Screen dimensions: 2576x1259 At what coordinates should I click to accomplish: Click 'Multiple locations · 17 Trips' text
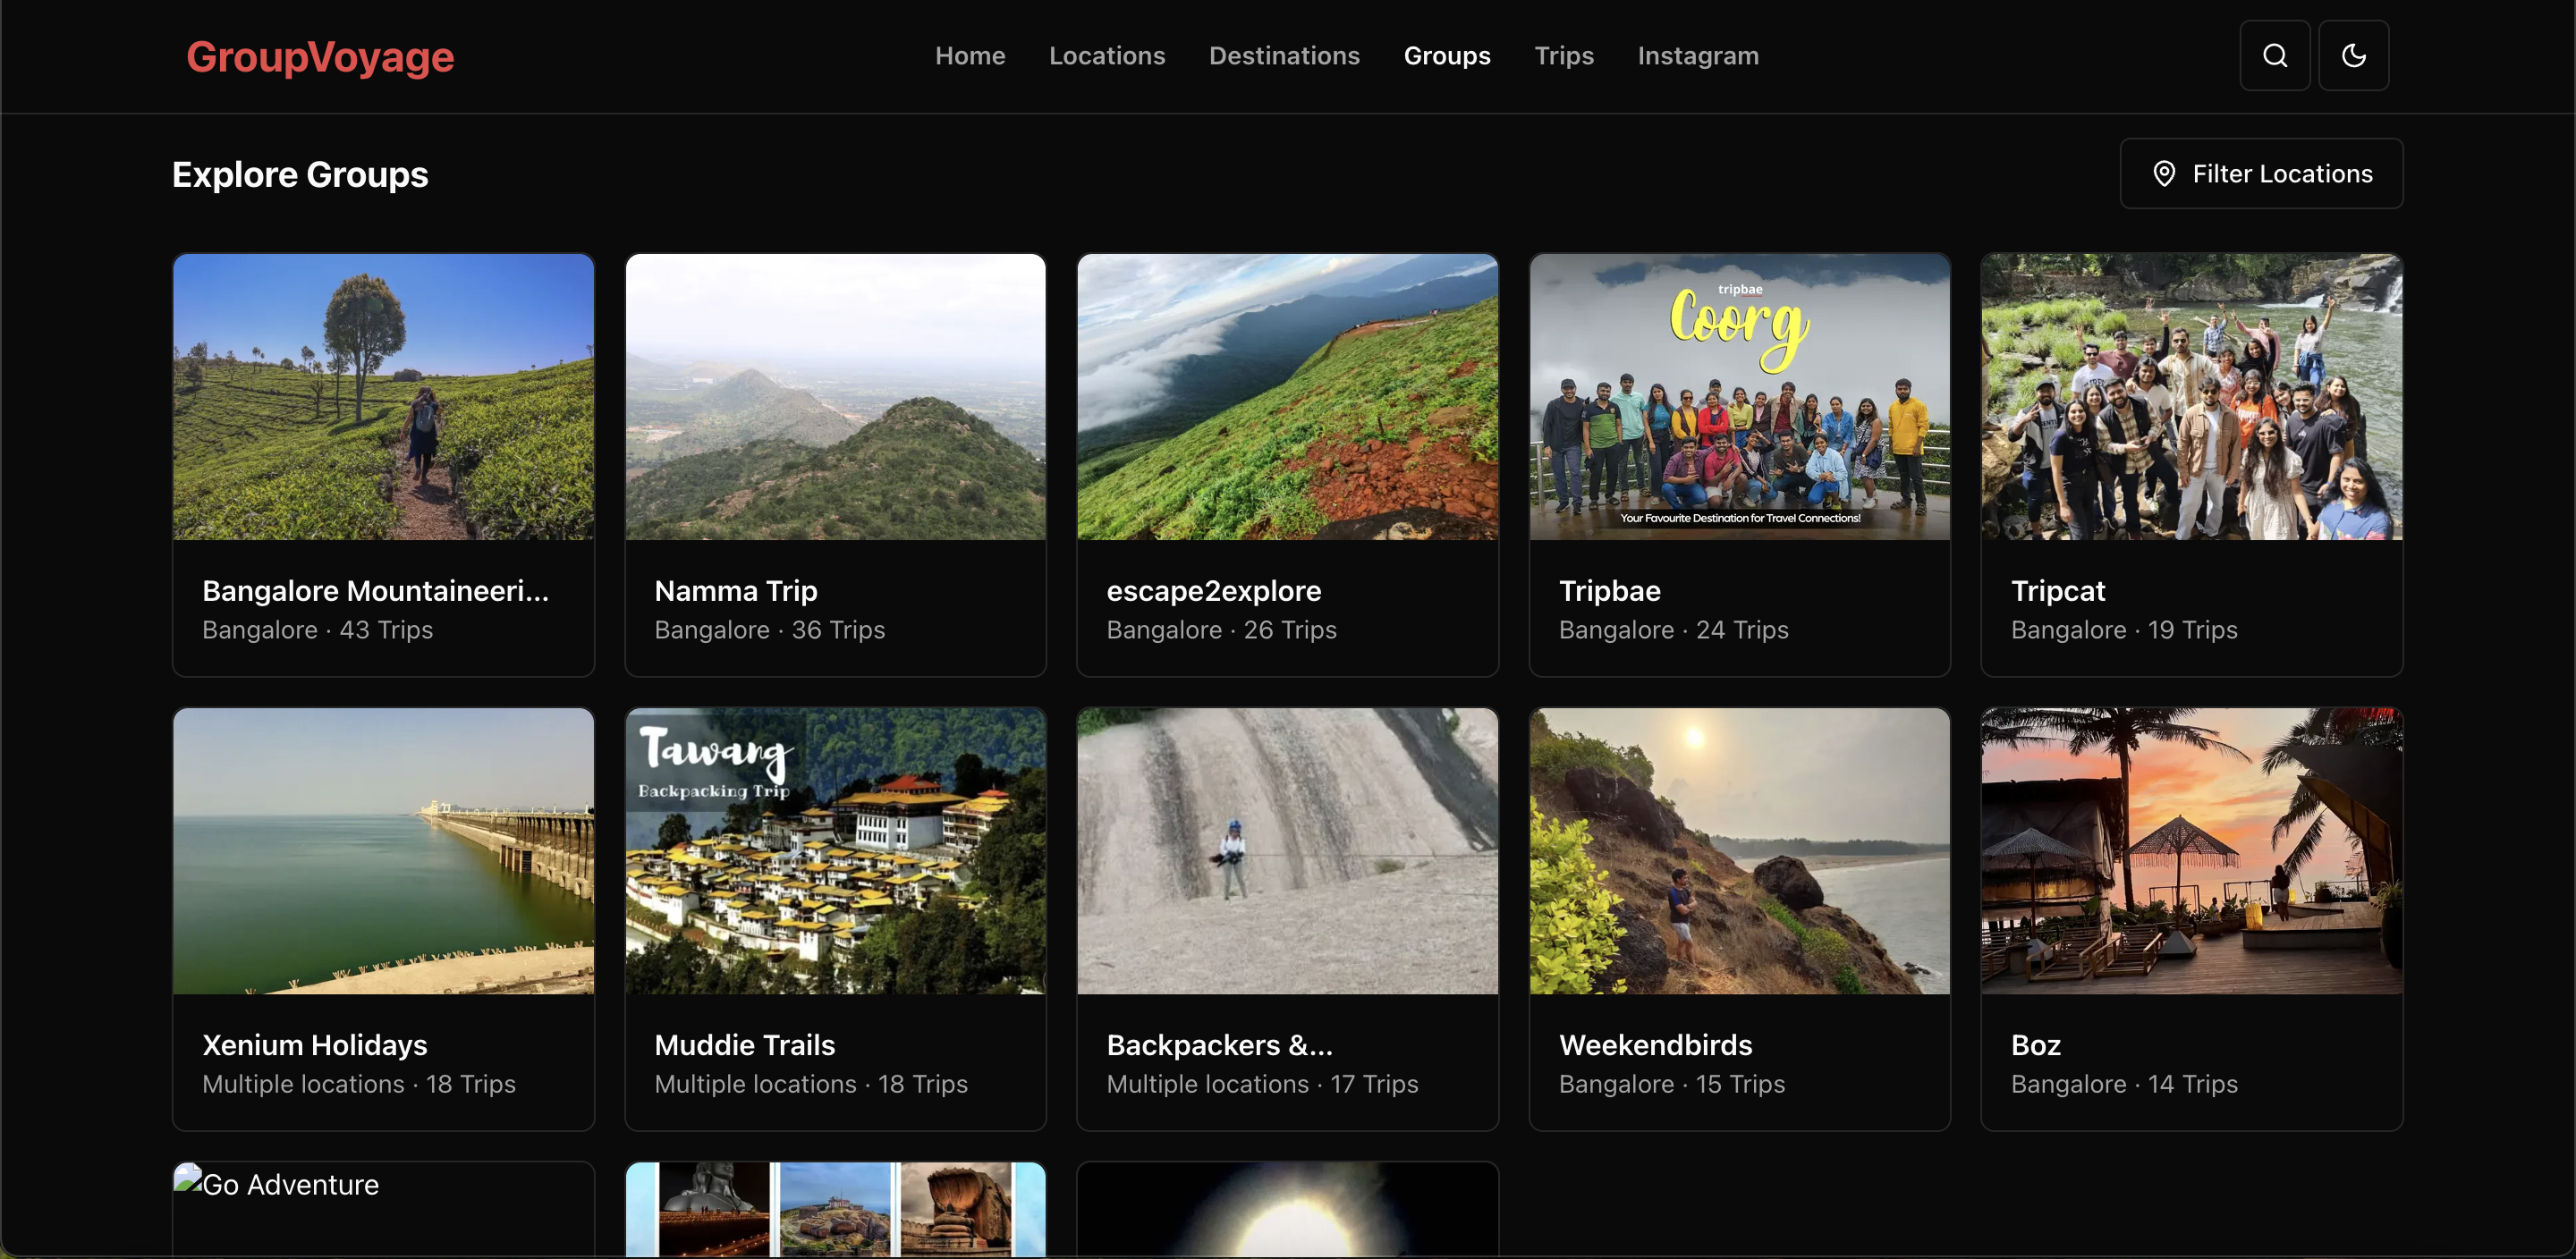click(1262, 1084)
